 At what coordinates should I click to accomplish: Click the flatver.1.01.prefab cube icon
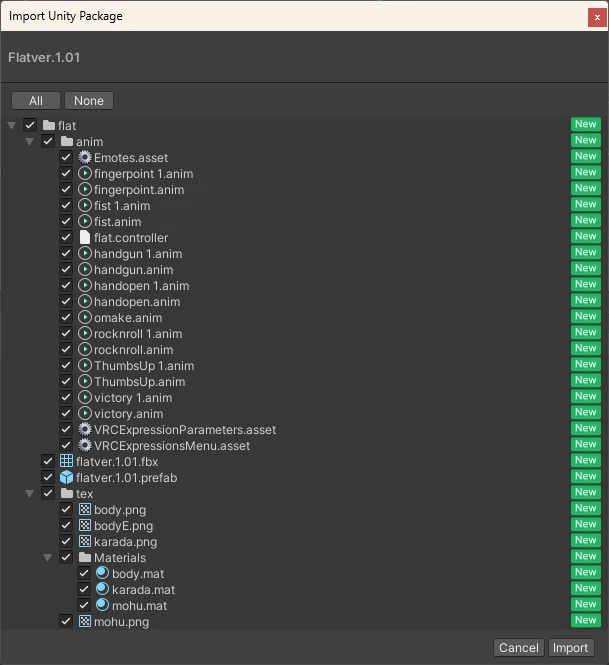point(67,478)
